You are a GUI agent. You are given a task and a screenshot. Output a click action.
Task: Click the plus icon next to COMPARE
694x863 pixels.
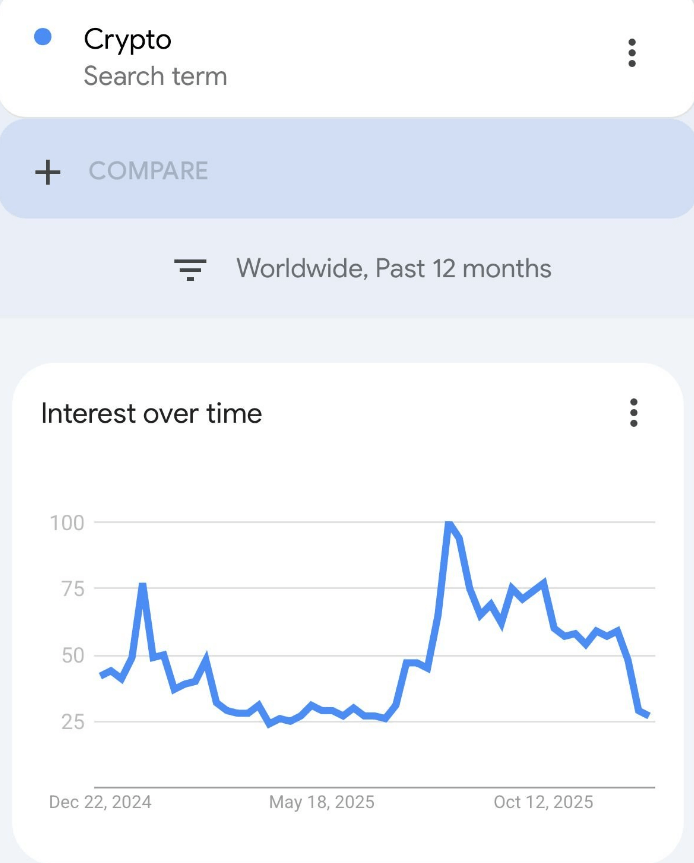tap(46, 170)
